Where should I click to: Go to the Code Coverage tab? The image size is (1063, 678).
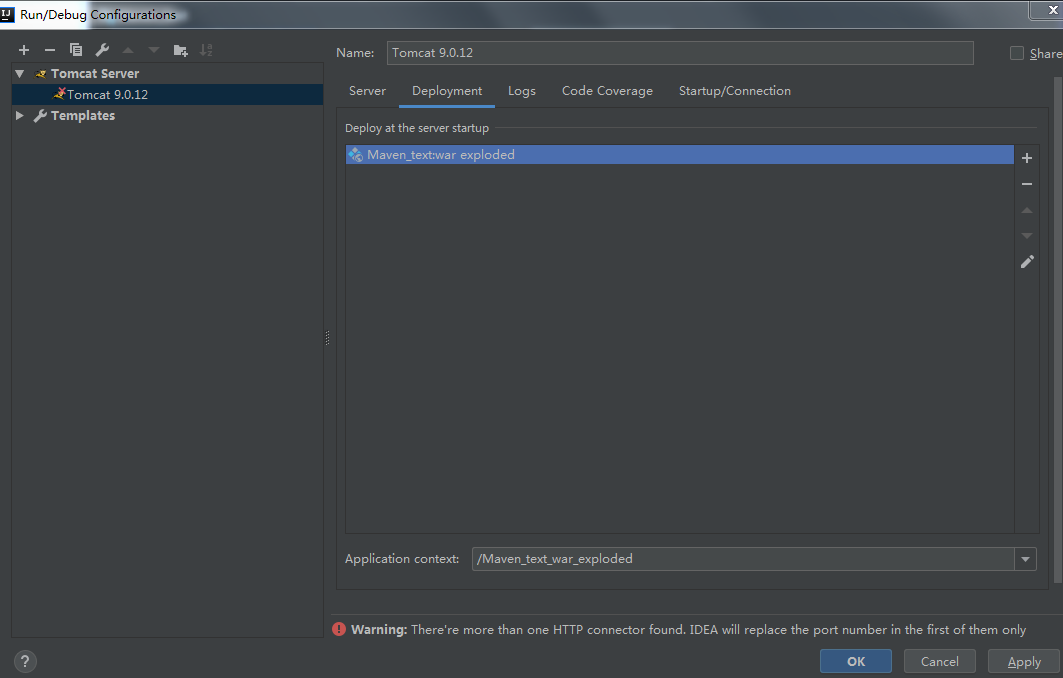(607, 91)
